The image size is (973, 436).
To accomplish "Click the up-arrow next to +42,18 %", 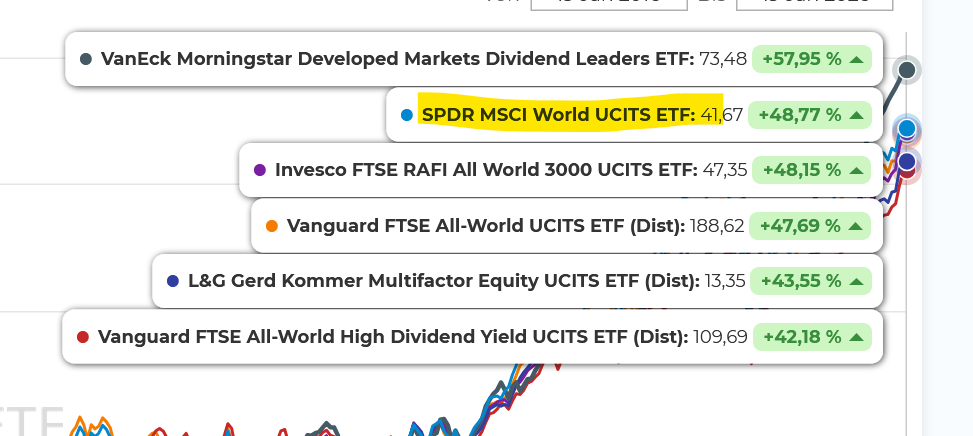I will point(856,337).
